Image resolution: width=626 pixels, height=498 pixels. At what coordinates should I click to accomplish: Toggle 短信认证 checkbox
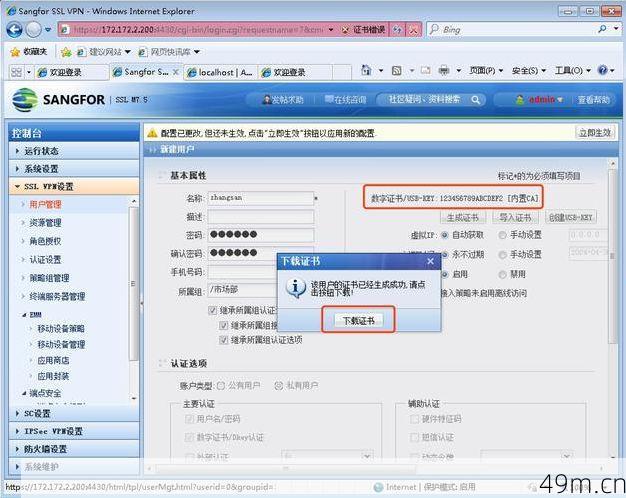[414, 437]
